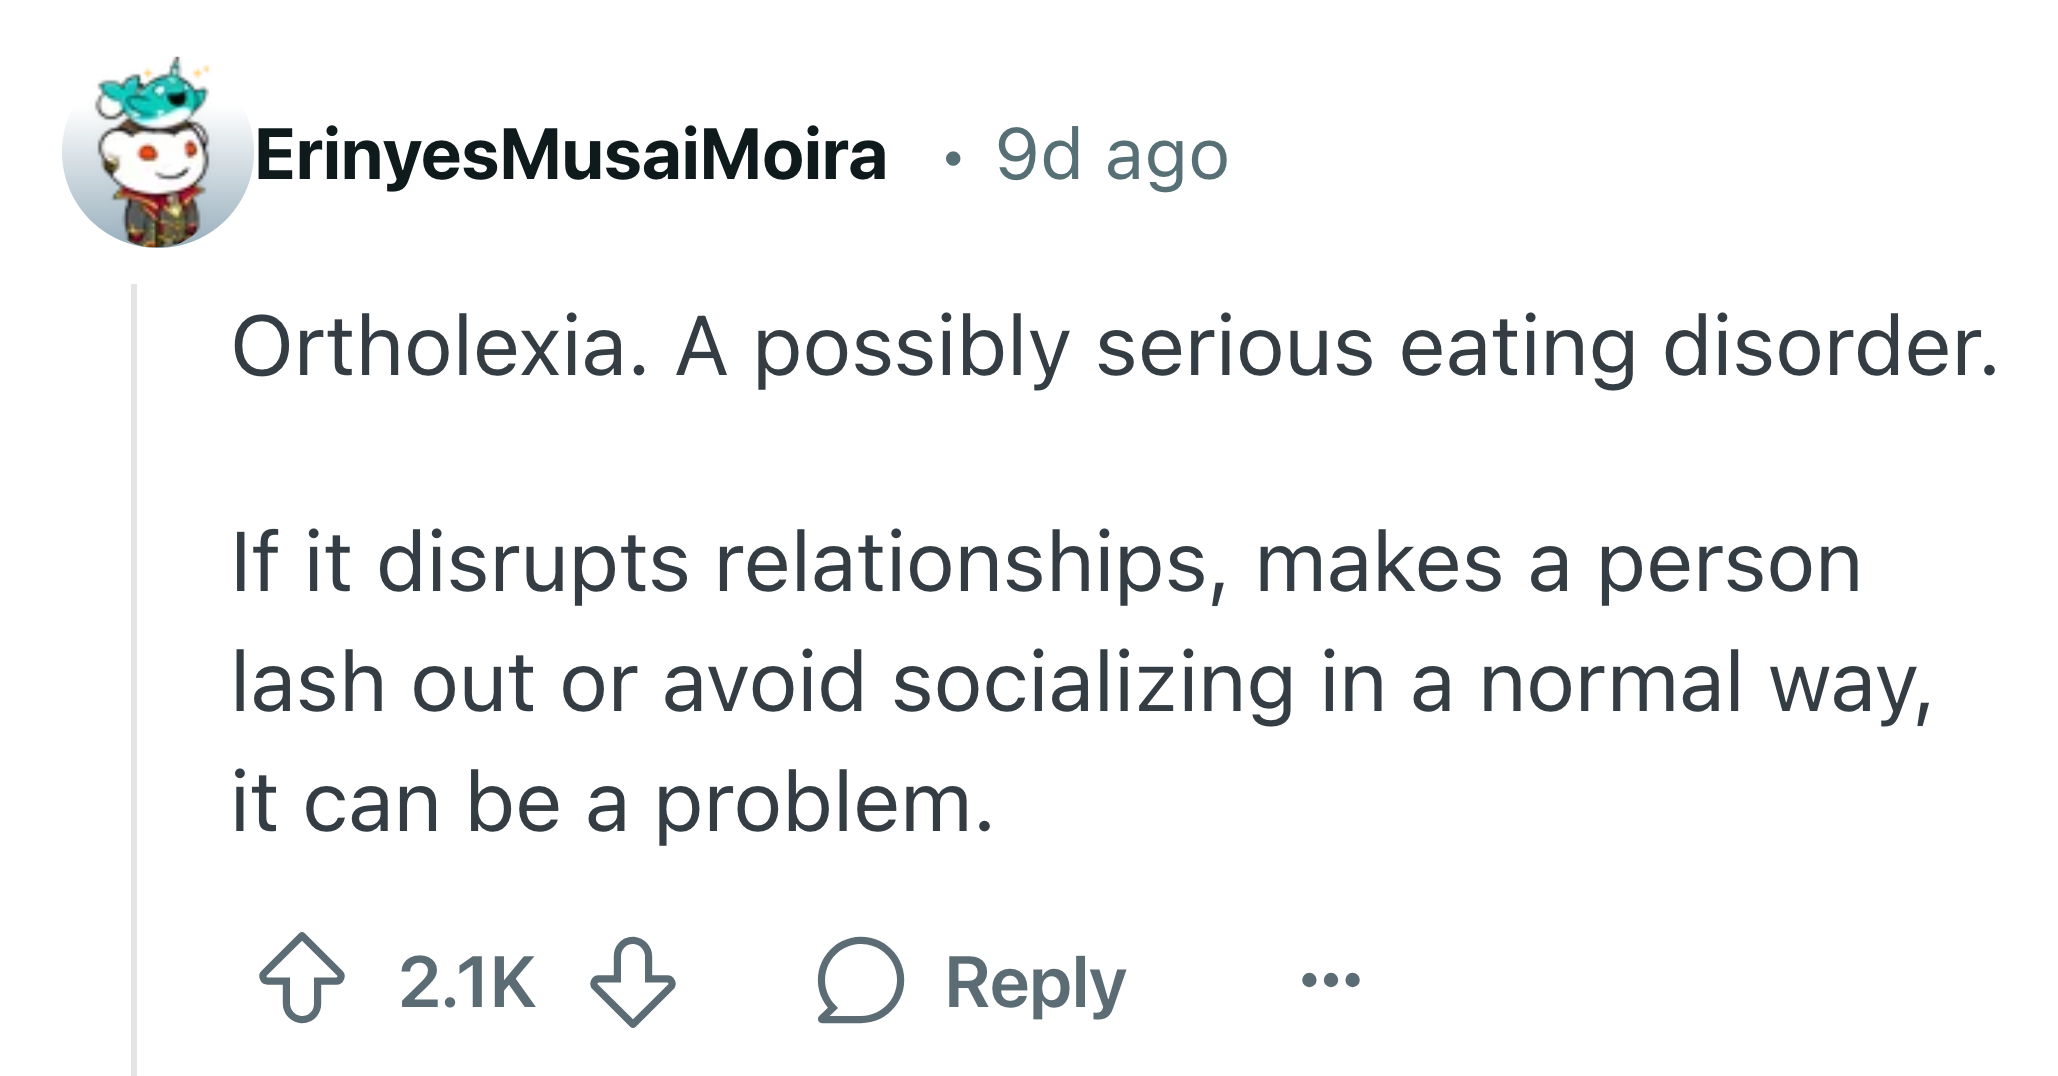
Task: Open the ErinyesMusaiMoira avatar image
Action: pyautogui.click(x=157, y=152)
